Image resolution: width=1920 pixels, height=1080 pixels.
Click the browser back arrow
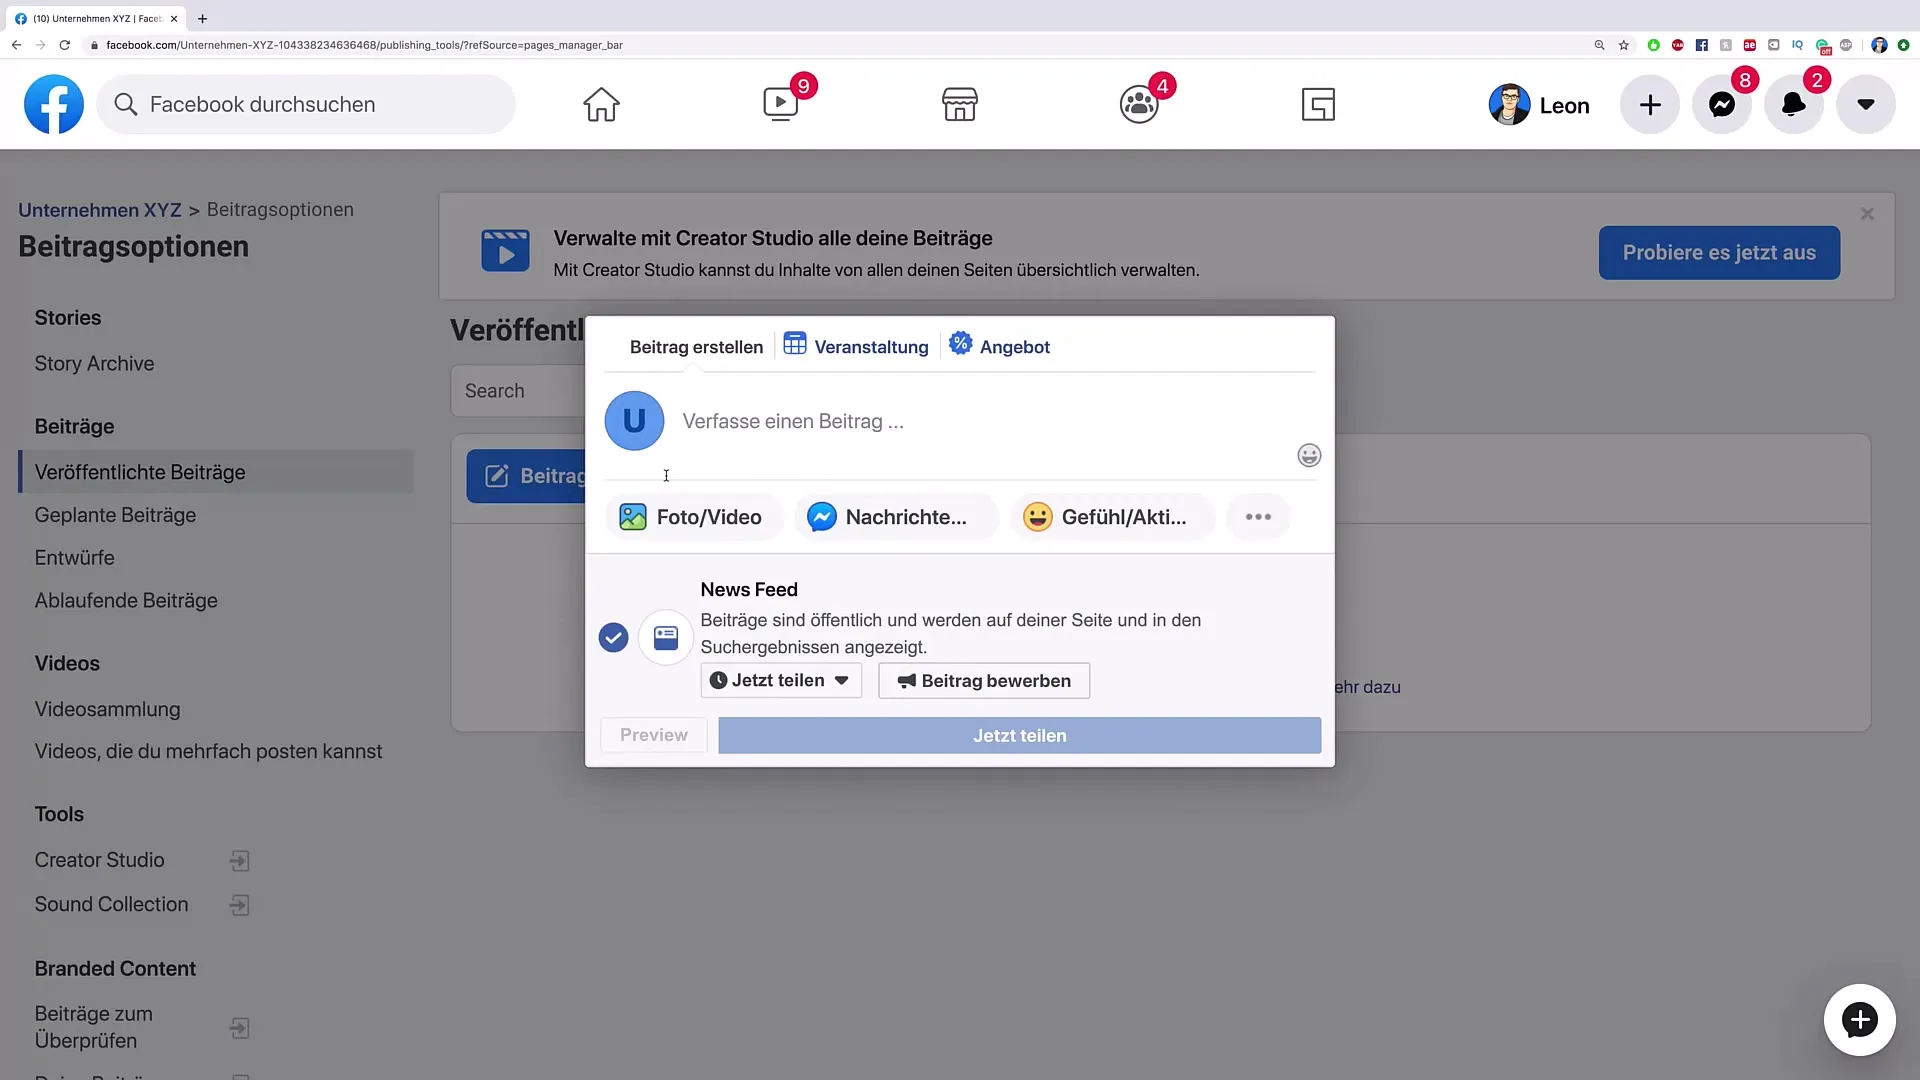pos(16,45)
